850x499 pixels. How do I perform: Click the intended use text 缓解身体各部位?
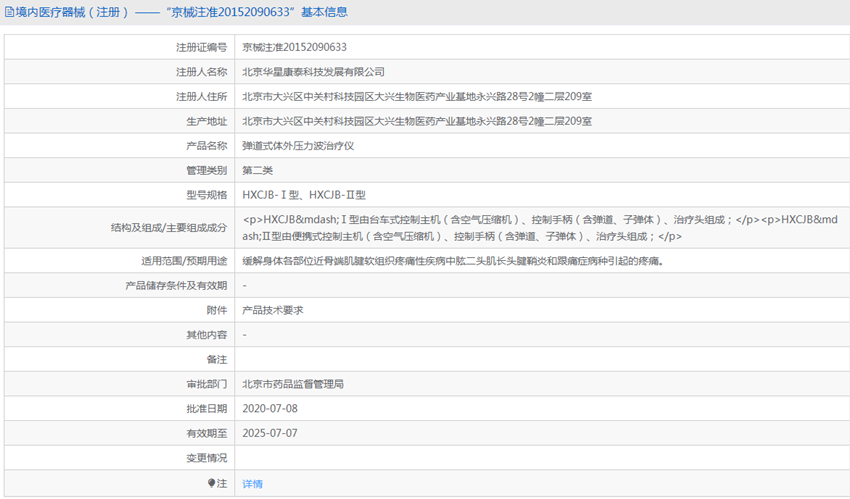click(x=453, y=261)
